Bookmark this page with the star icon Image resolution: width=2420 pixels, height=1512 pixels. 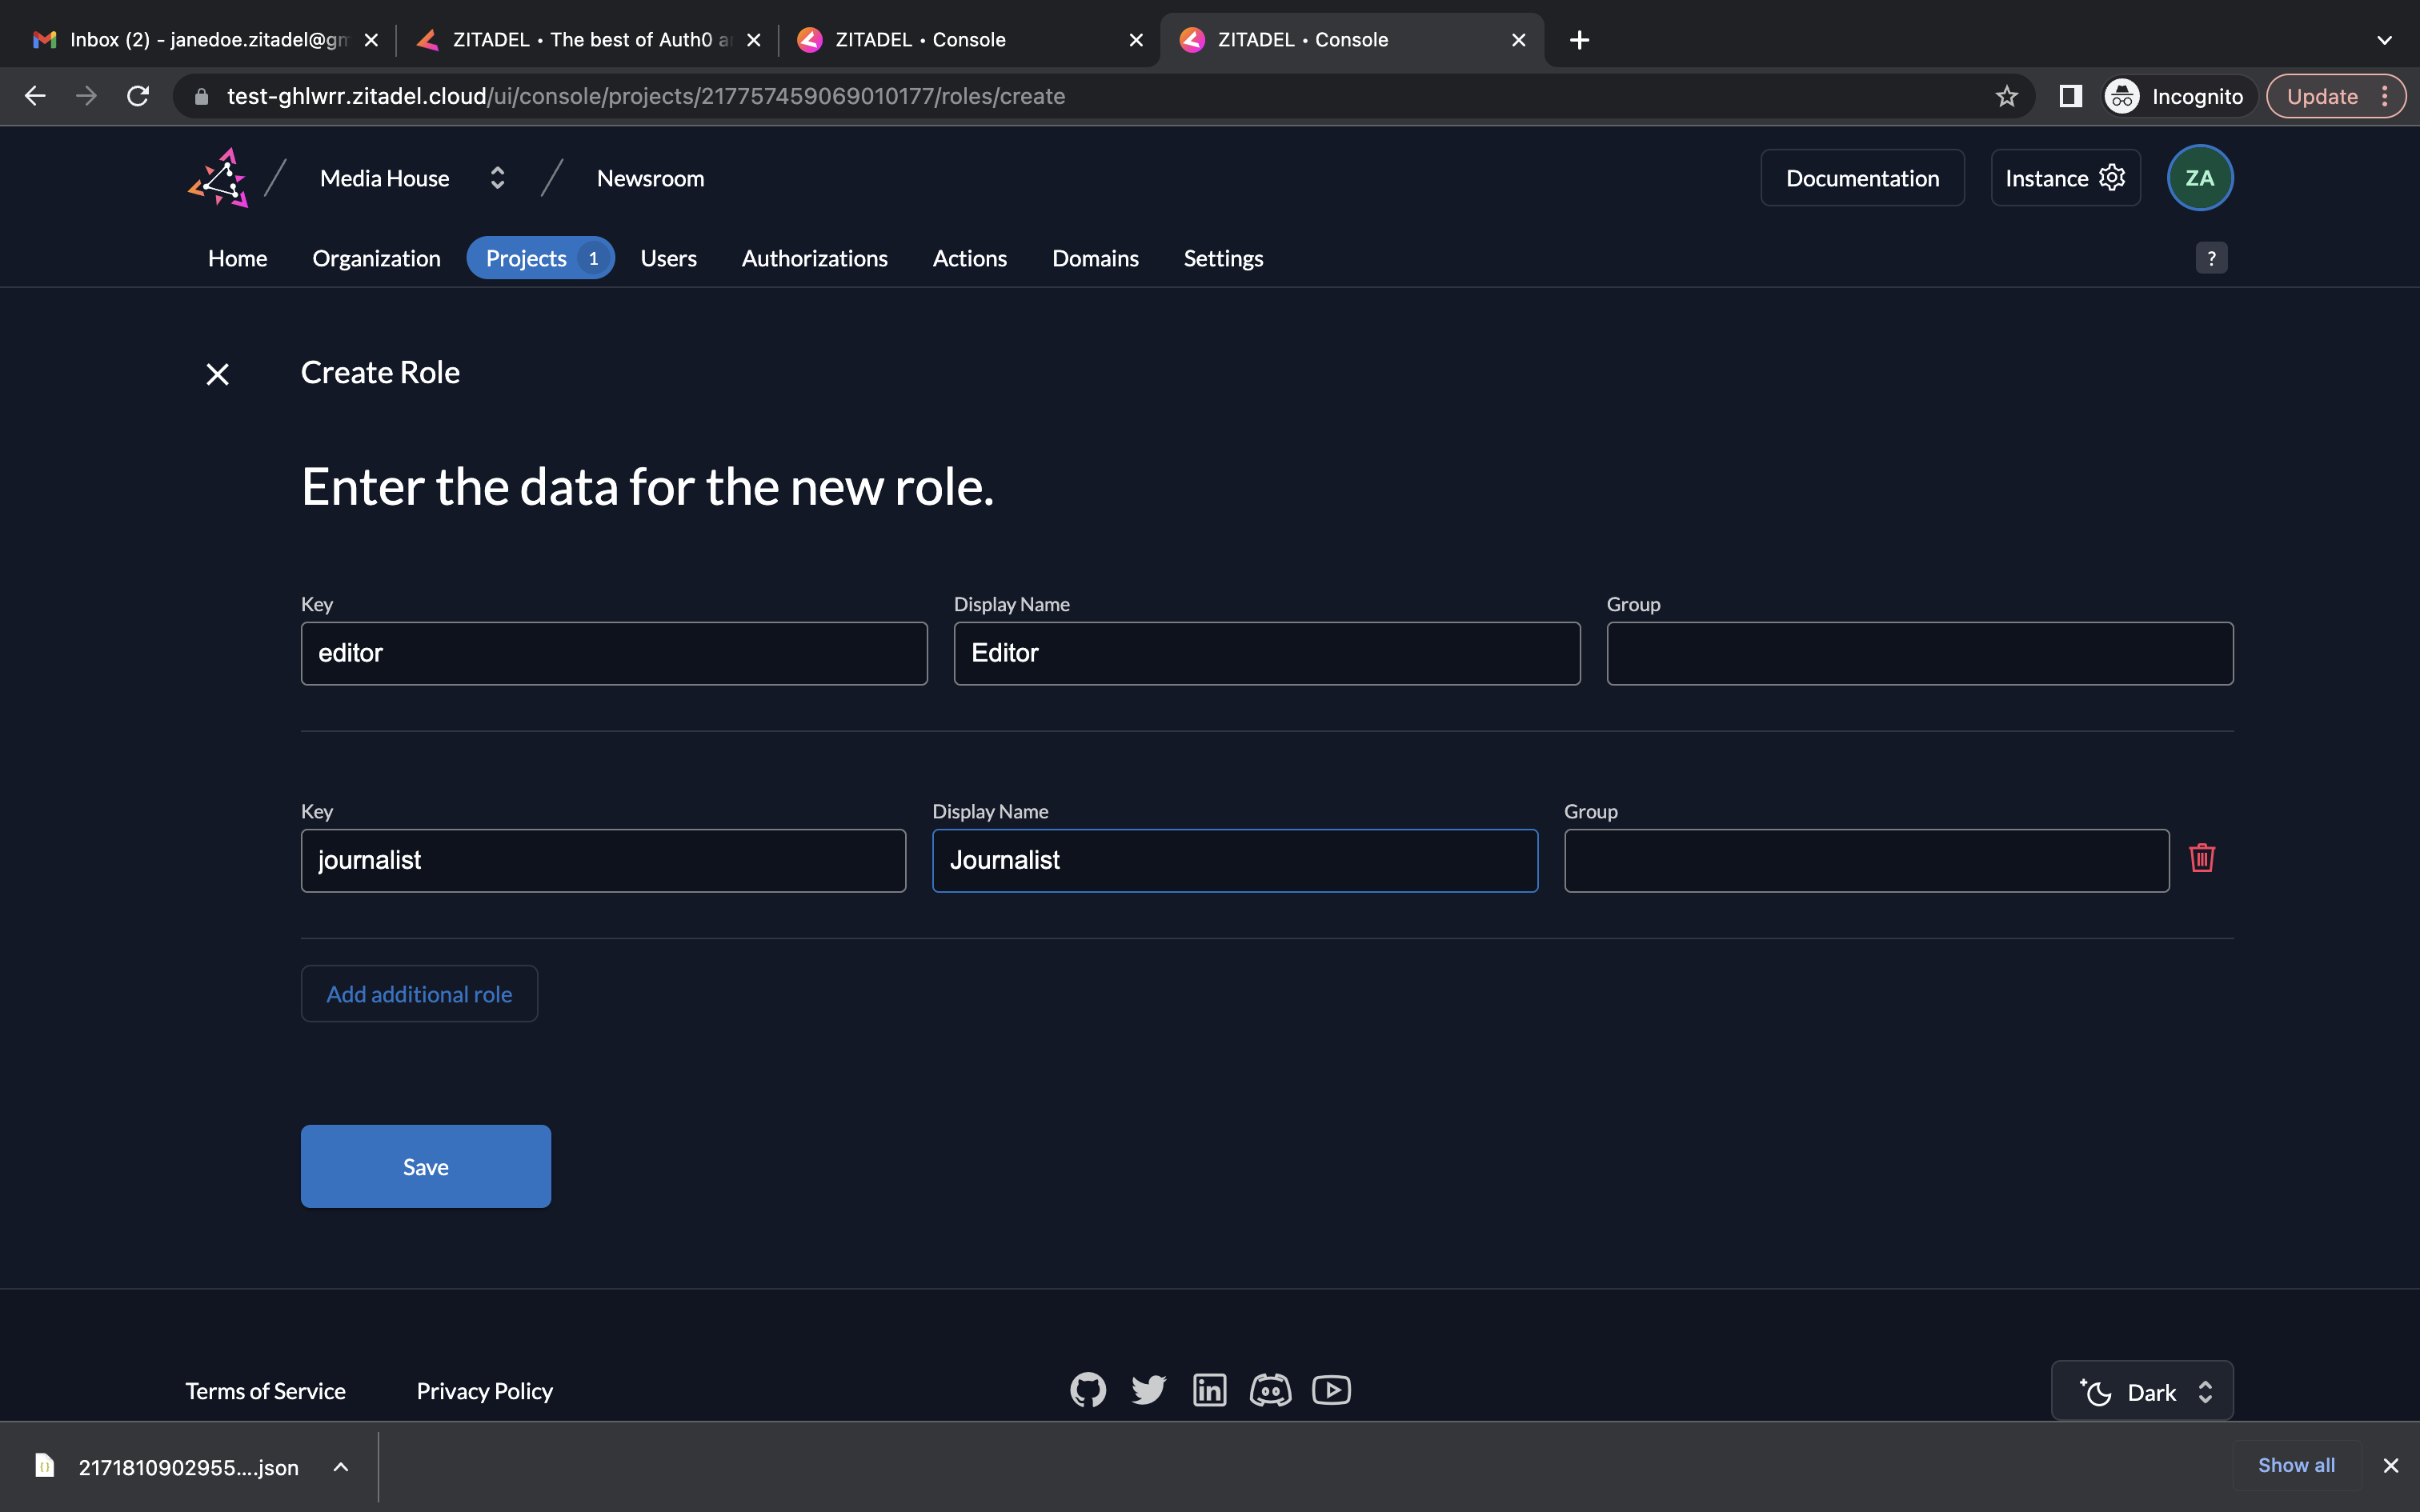[2006, 96]
